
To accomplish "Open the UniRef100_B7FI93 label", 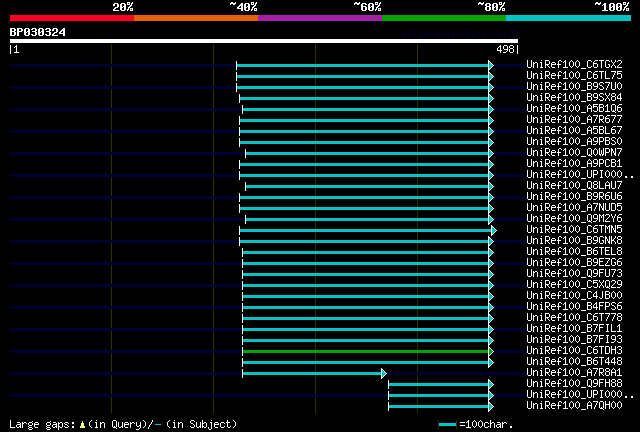I will coord(574,340).
